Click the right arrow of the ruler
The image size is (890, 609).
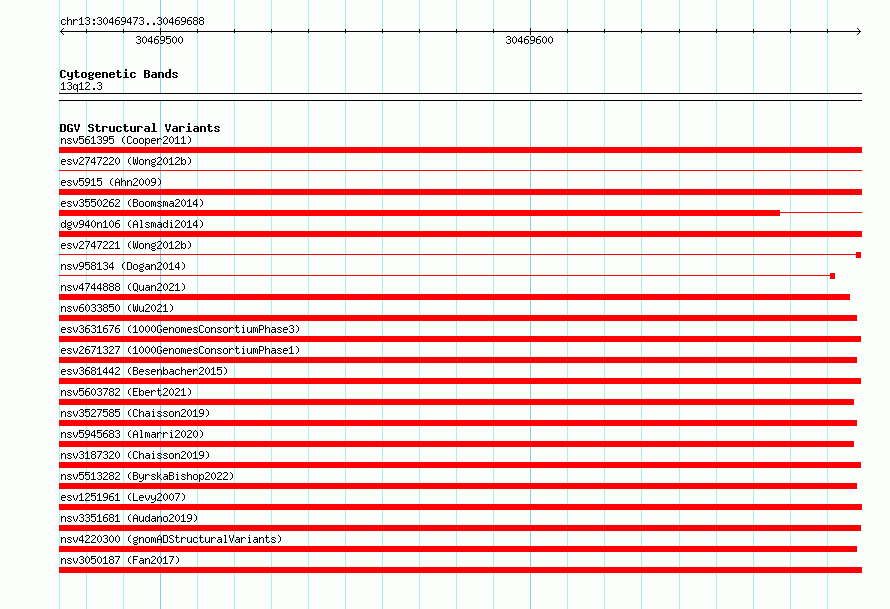[859, 31]
